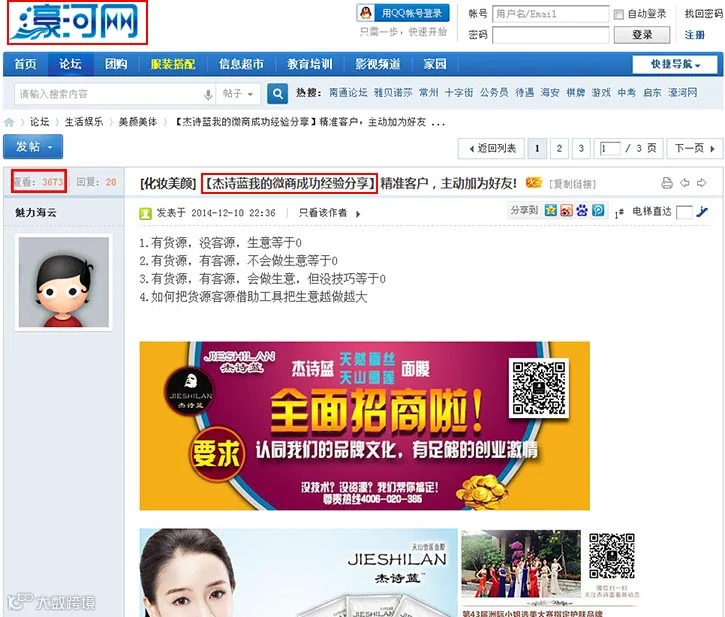Click the 登录 button
Image resolution: width=725 pixels, height=617 pixels.
click(642, 35)
